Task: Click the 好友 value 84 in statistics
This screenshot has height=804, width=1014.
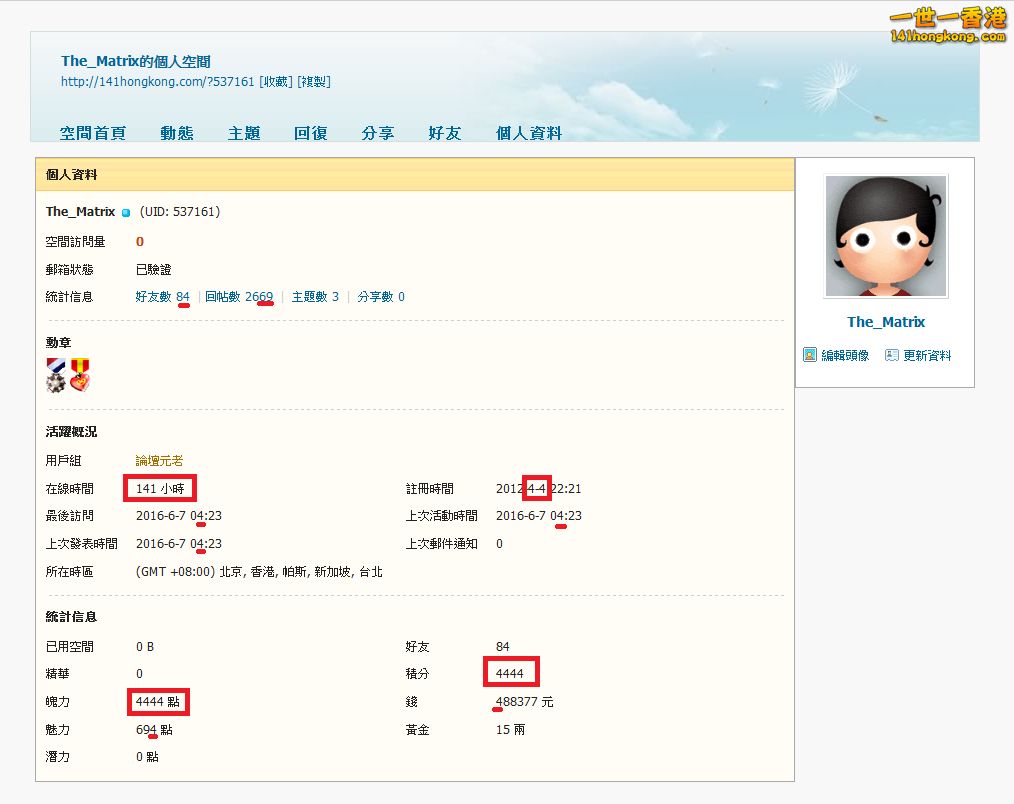Action: (x=502, y=646)
